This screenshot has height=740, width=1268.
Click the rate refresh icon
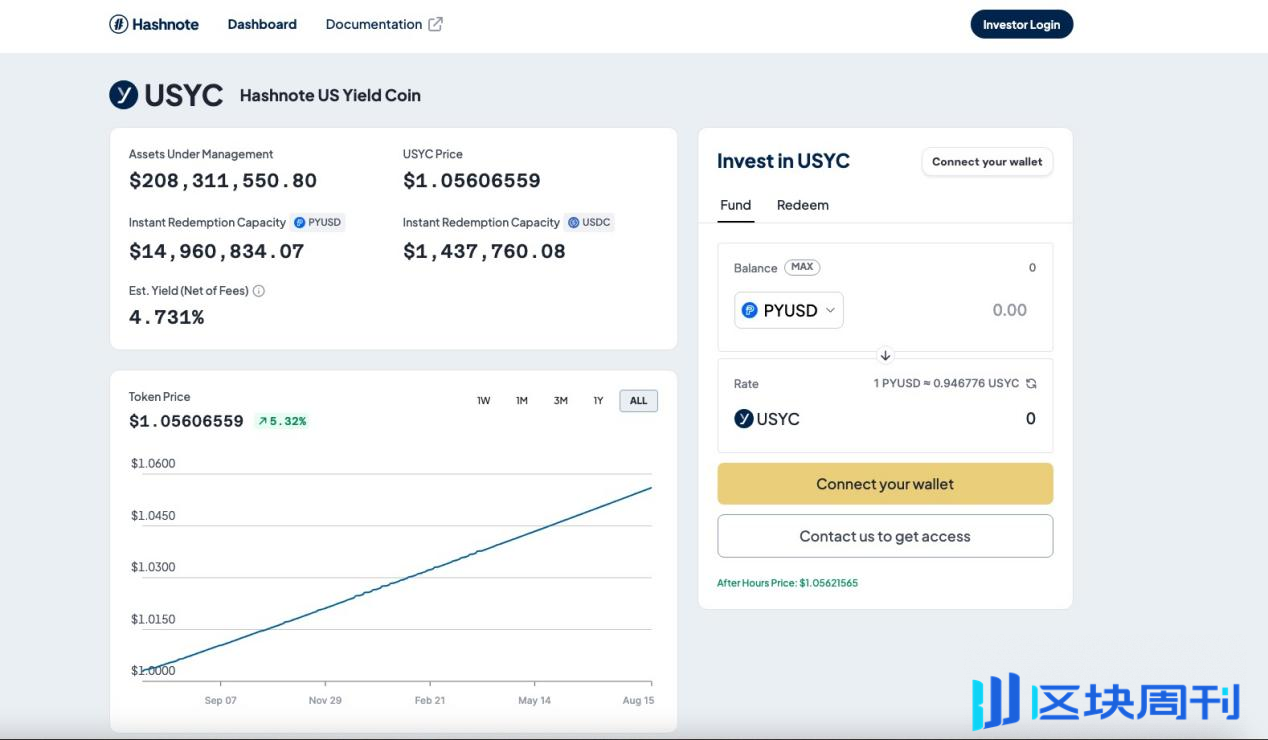pyautogui.click(x=1031, y=384)
